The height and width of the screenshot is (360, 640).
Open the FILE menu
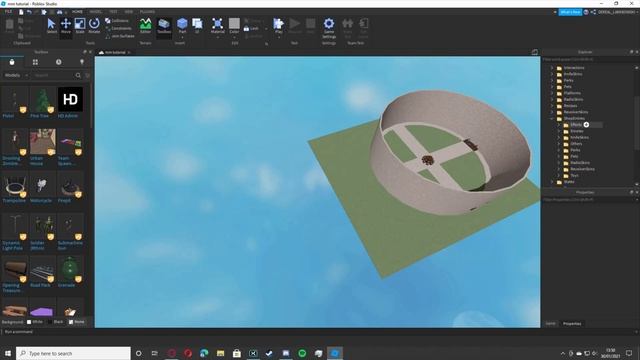[8, 12]
